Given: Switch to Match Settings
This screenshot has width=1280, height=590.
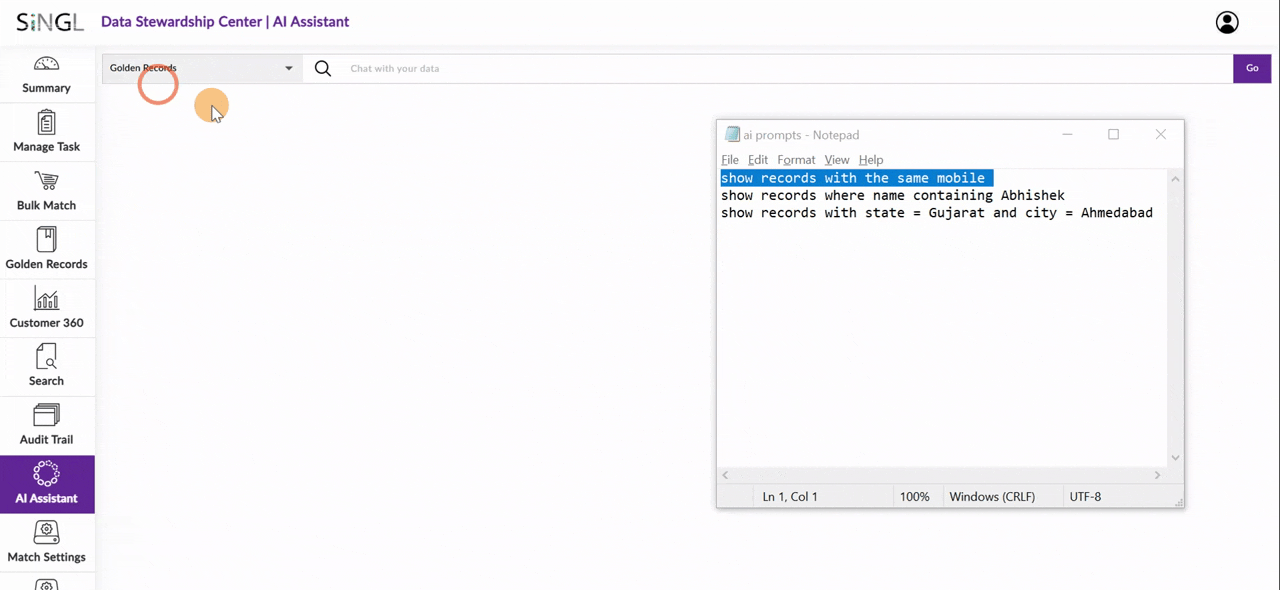Looking at the screenshot, I should click(x=46, y=543).
